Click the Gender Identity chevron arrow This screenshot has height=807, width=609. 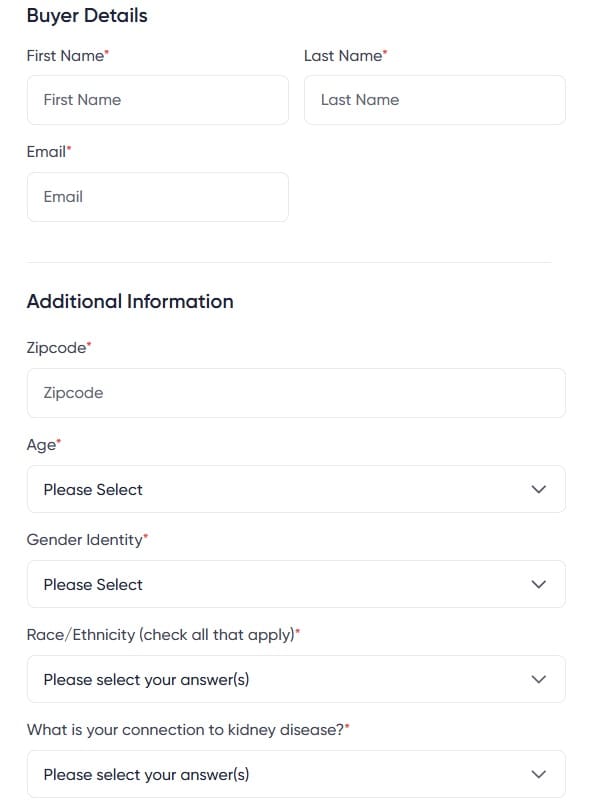coord(539,585)
